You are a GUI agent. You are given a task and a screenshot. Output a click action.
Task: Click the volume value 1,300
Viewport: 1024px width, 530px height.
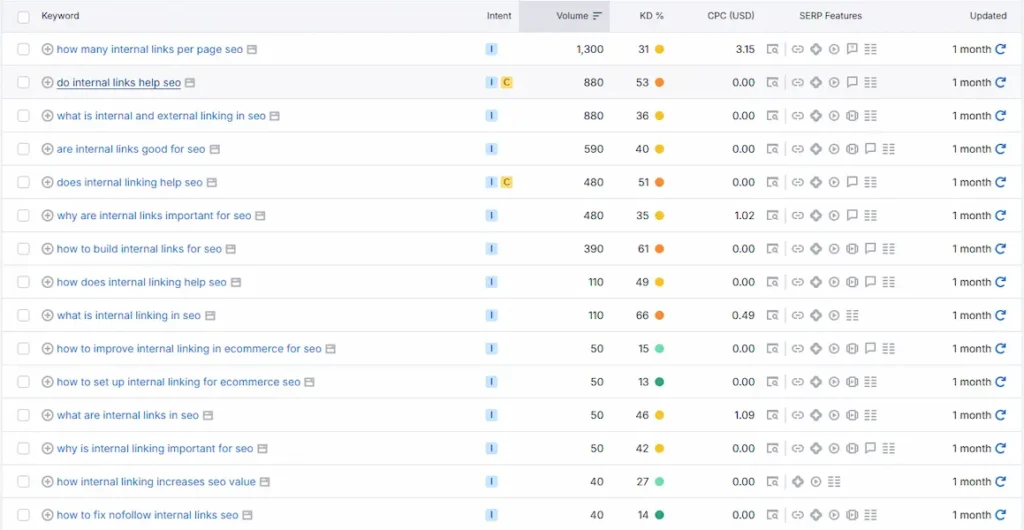click(590, 49)
